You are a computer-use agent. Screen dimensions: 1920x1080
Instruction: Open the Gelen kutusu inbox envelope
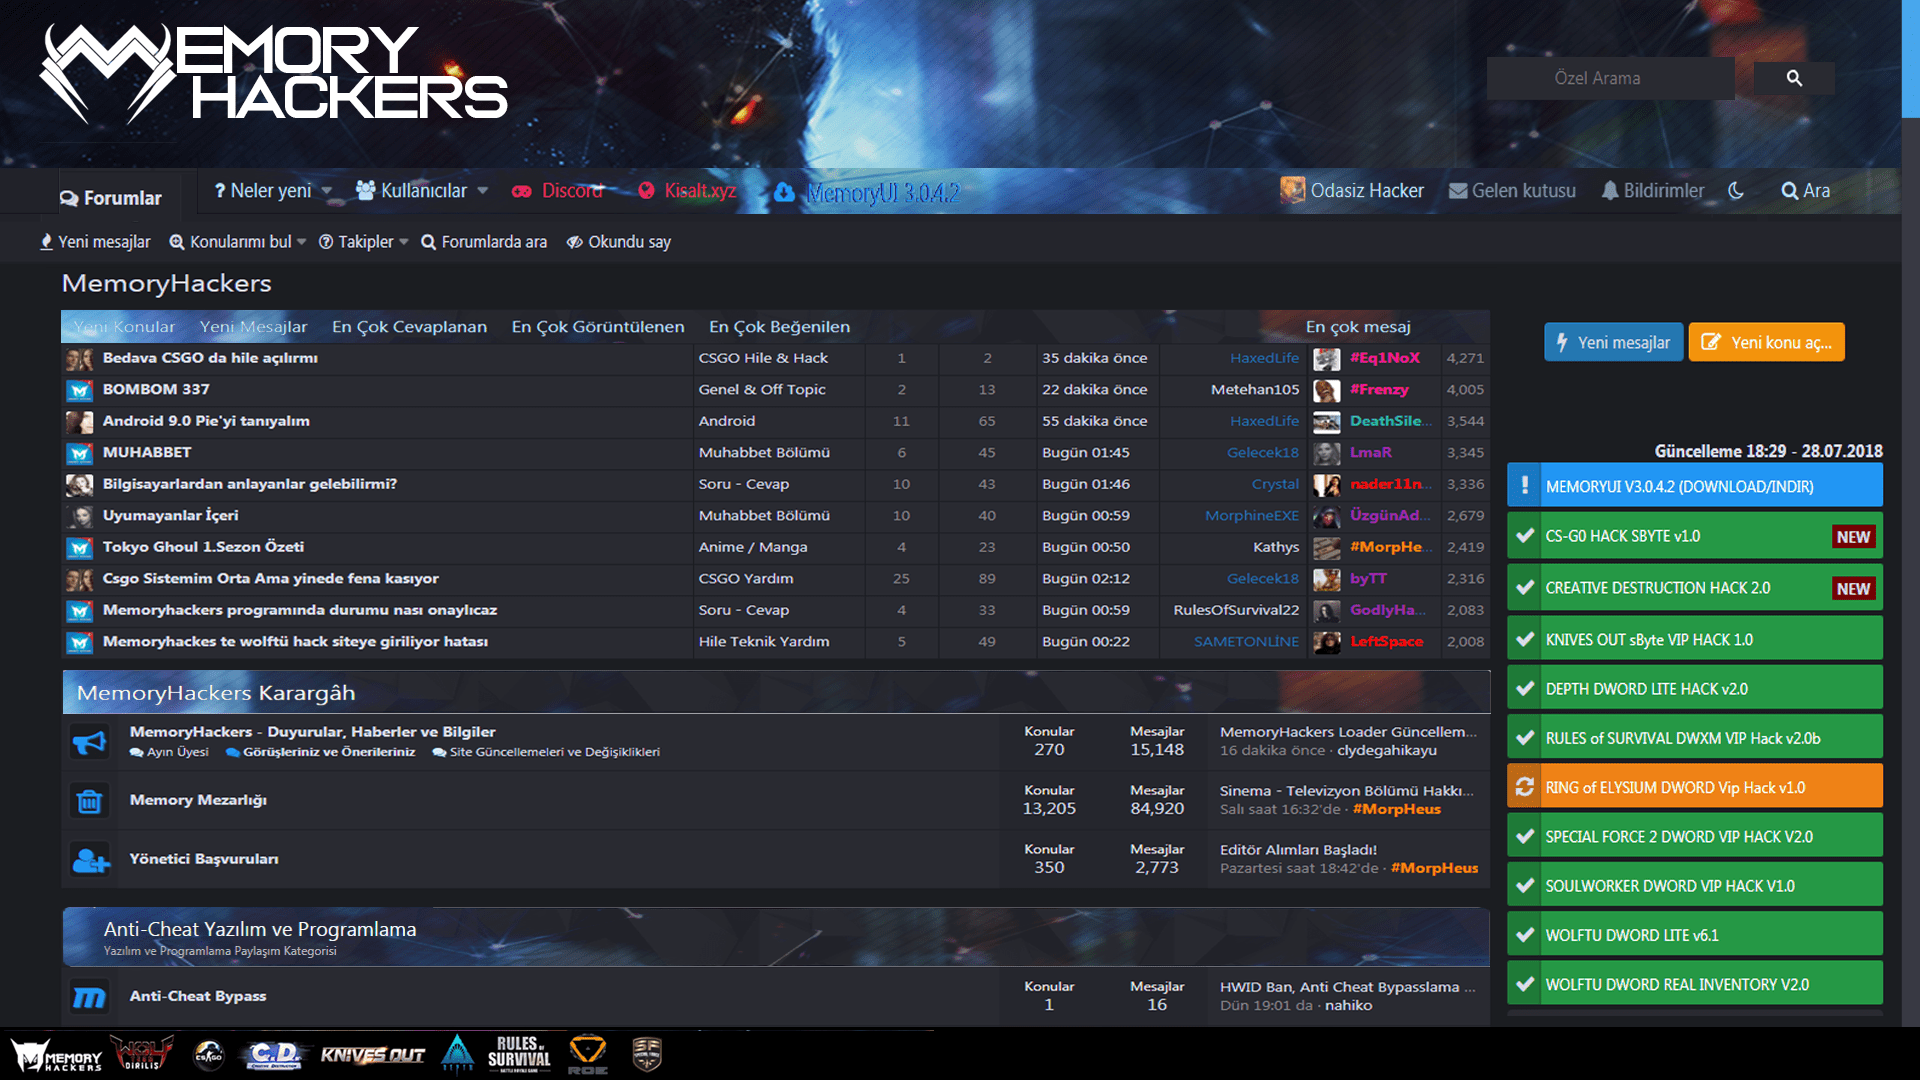tap(1512, 190)
